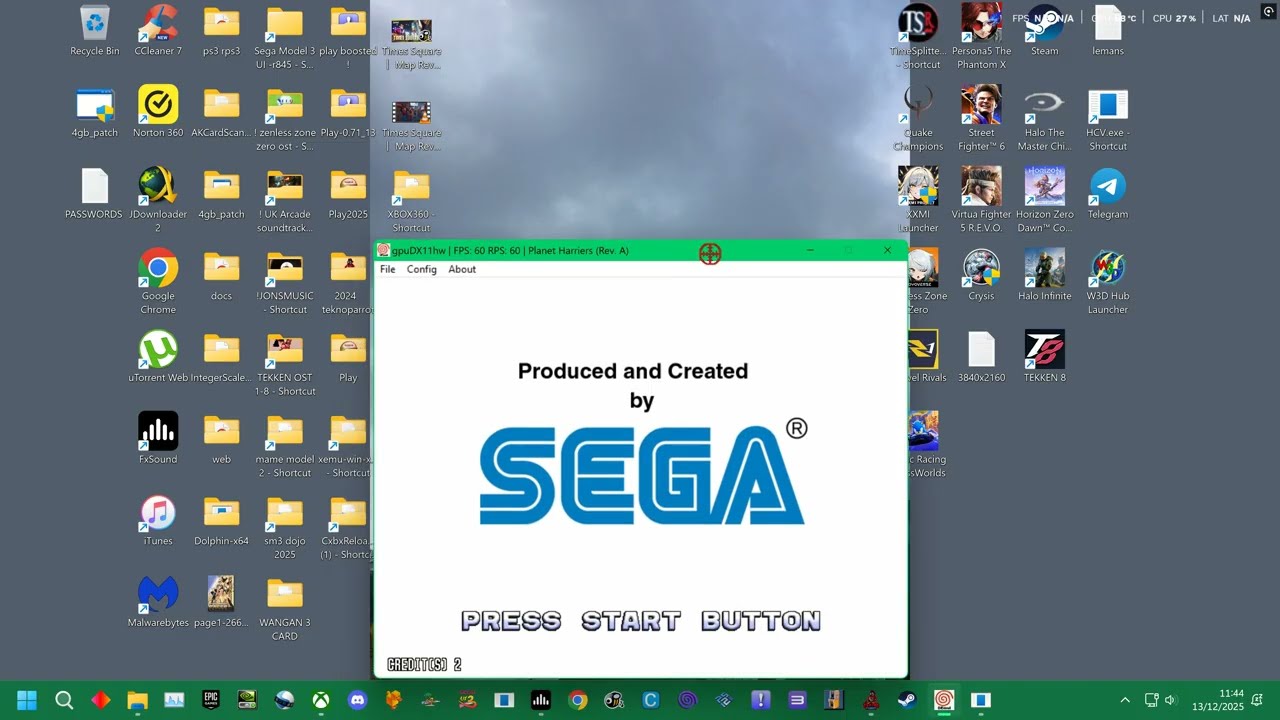Select the UK Arcade soundtrack shortcut
The height and width of the screenshot is (720, 1280).
[285, 200]
